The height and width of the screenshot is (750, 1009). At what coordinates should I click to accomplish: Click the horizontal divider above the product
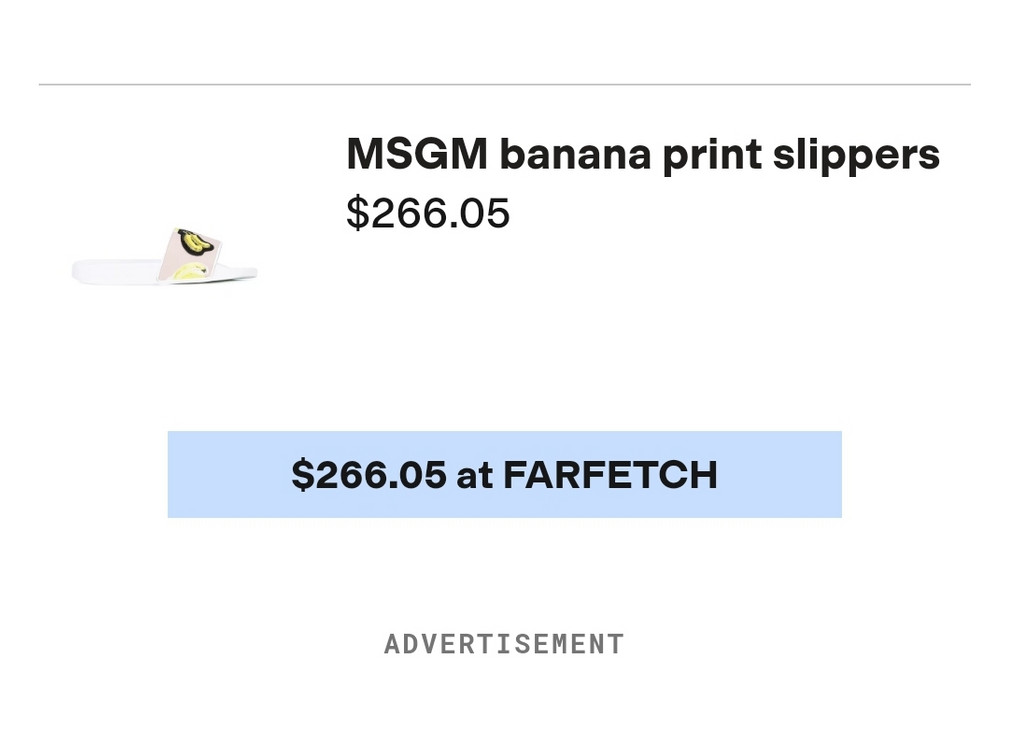504,81
